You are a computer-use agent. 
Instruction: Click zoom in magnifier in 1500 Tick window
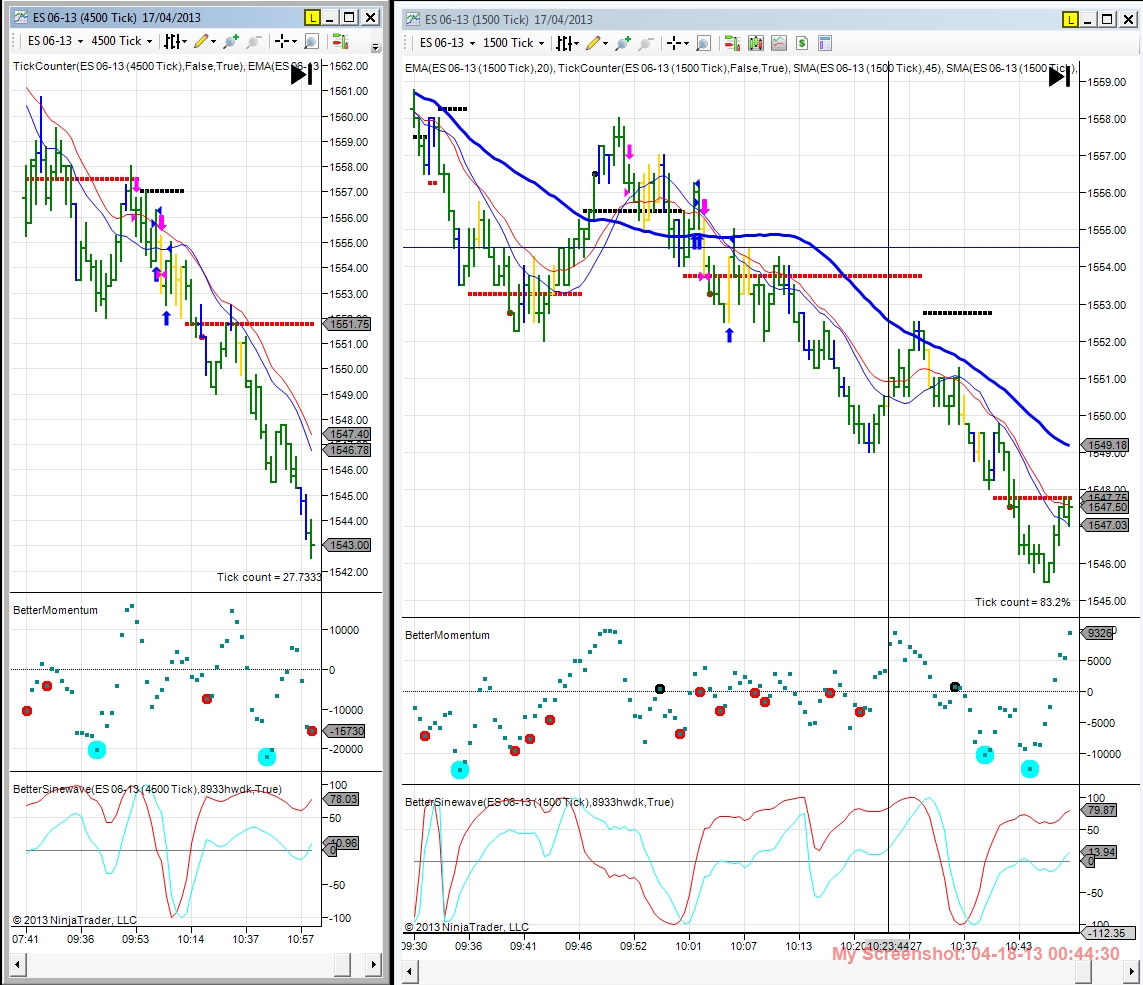(x=623, y=44)
